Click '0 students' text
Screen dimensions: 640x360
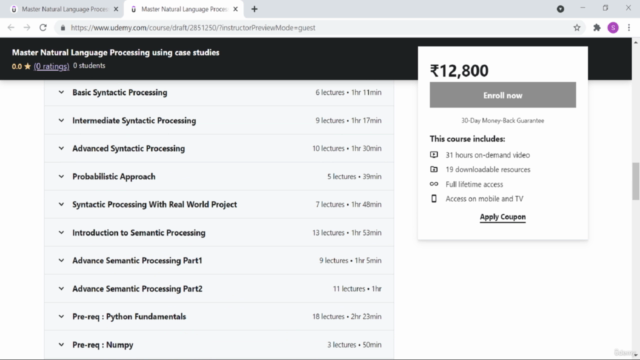(89, 66)
